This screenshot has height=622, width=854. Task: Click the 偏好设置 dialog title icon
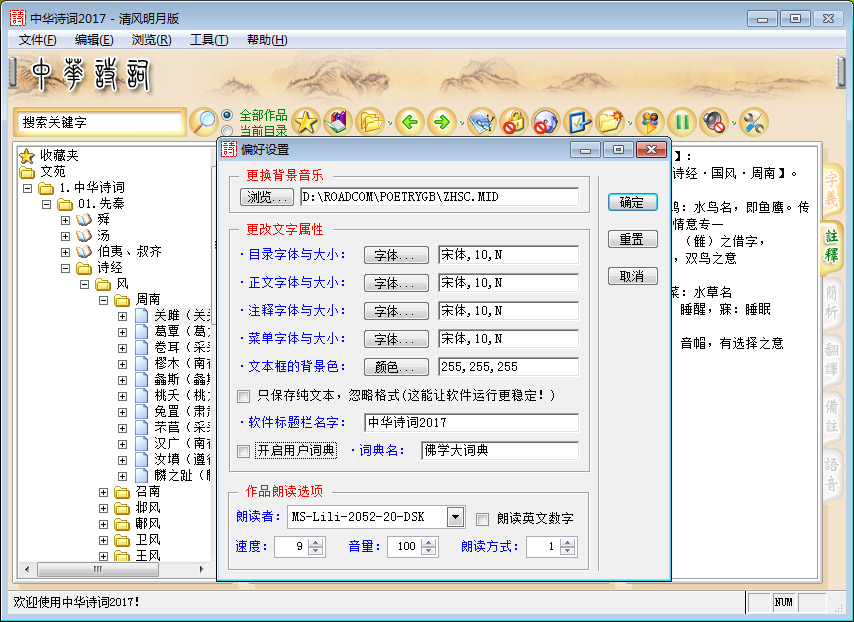pos(229,149)
